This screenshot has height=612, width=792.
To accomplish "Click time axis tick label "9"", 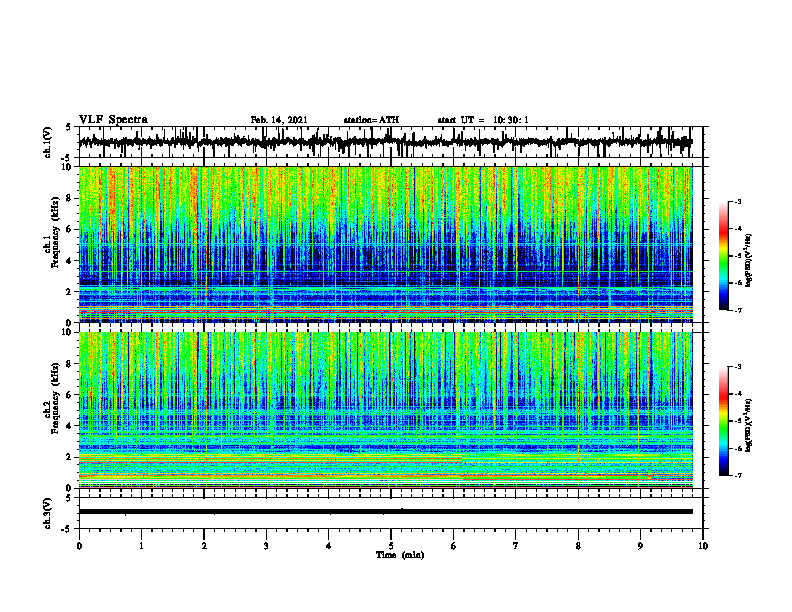I will [640, 546].
